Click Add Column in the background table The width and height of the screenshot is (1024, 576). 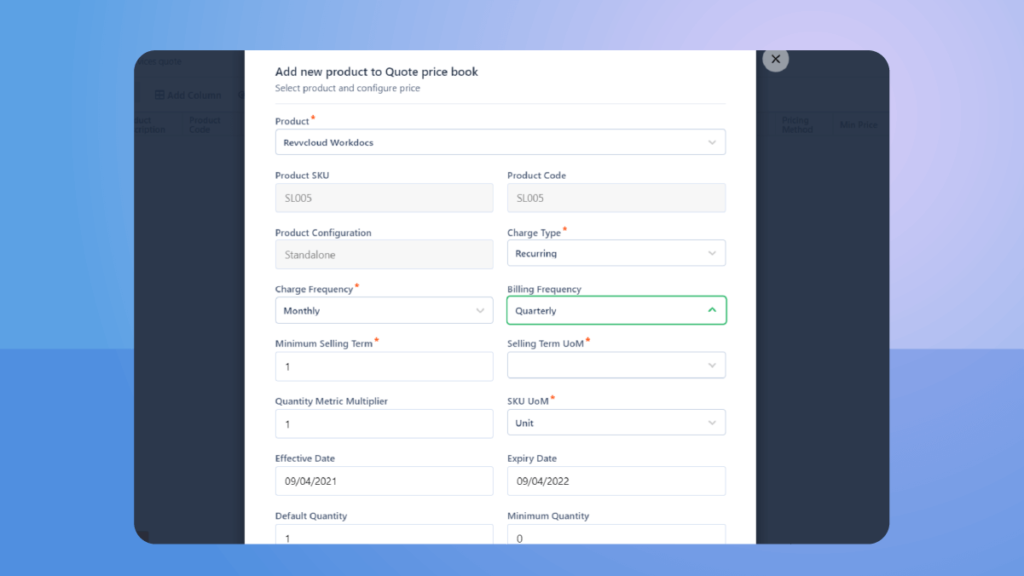(188, 95)
